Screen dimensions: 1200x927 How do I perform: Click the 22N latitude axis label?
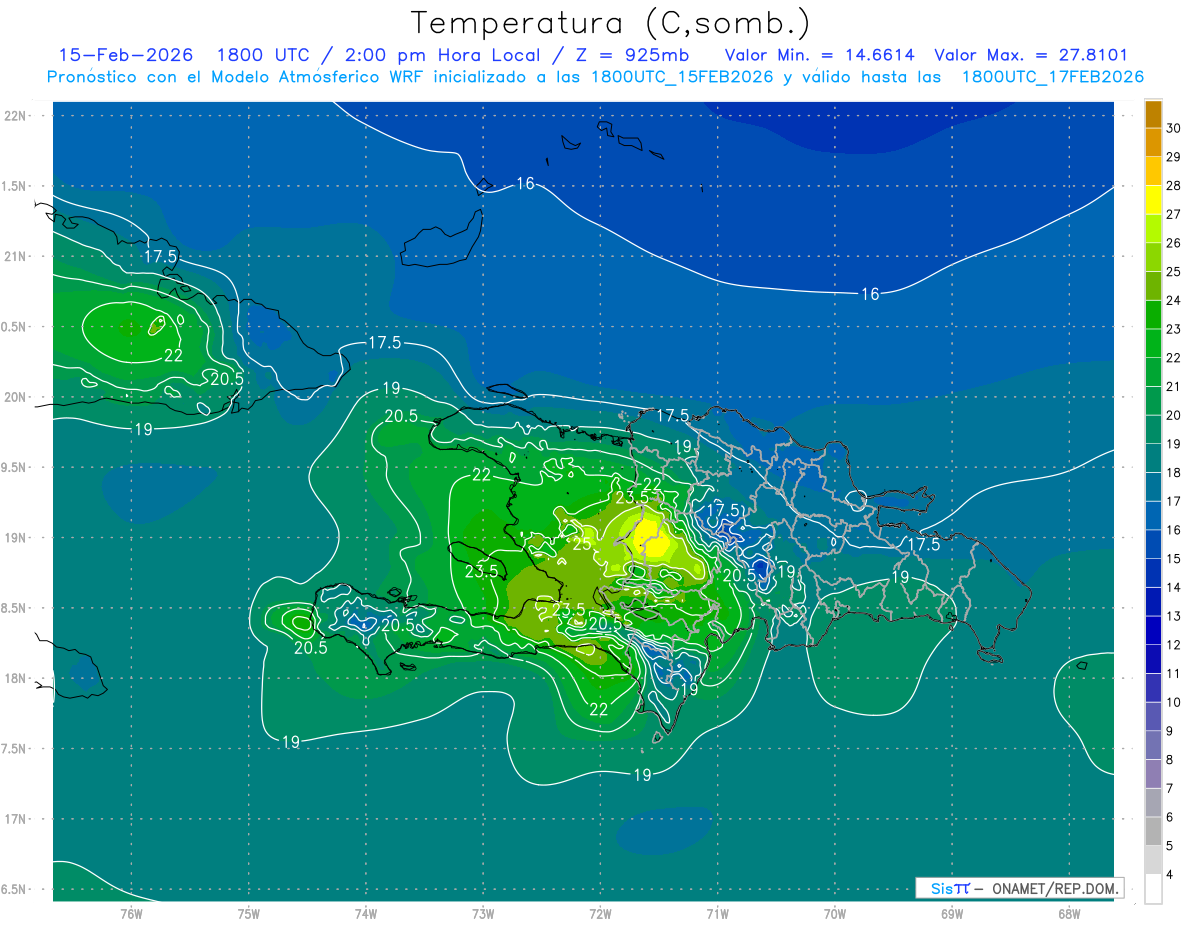(15, 116)
